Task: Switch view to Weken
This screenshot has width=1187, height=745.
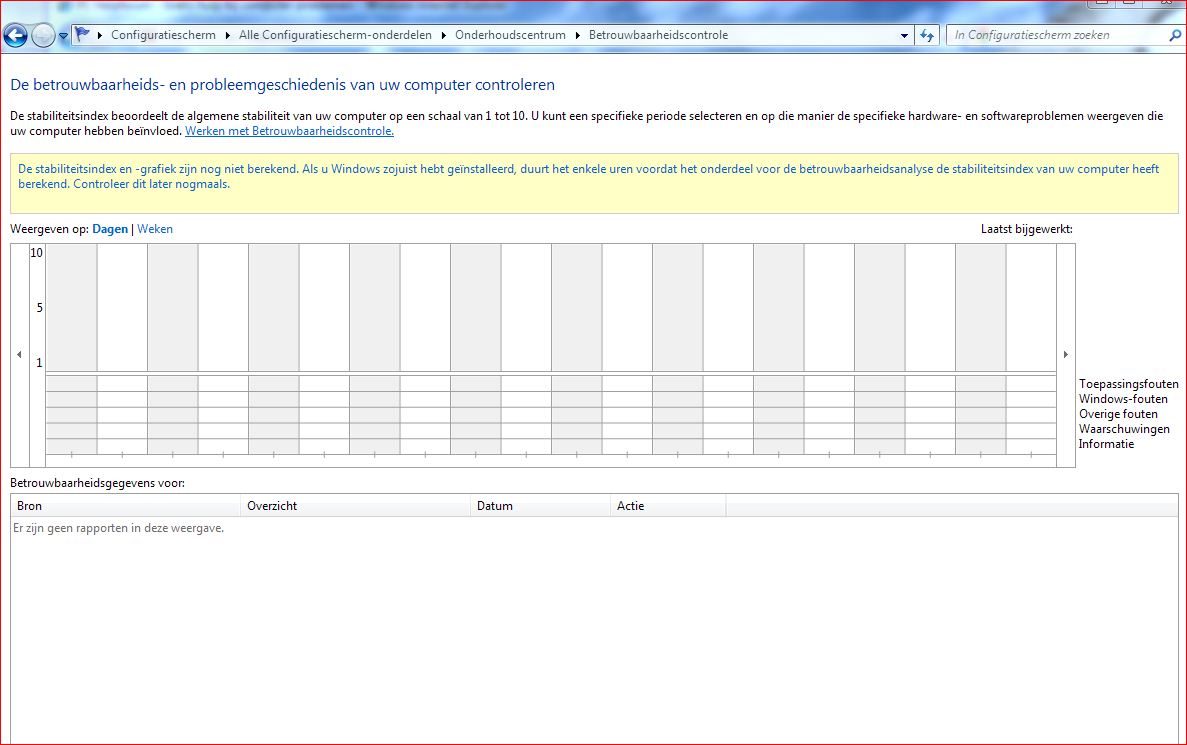Action: [x=155, y=229]
